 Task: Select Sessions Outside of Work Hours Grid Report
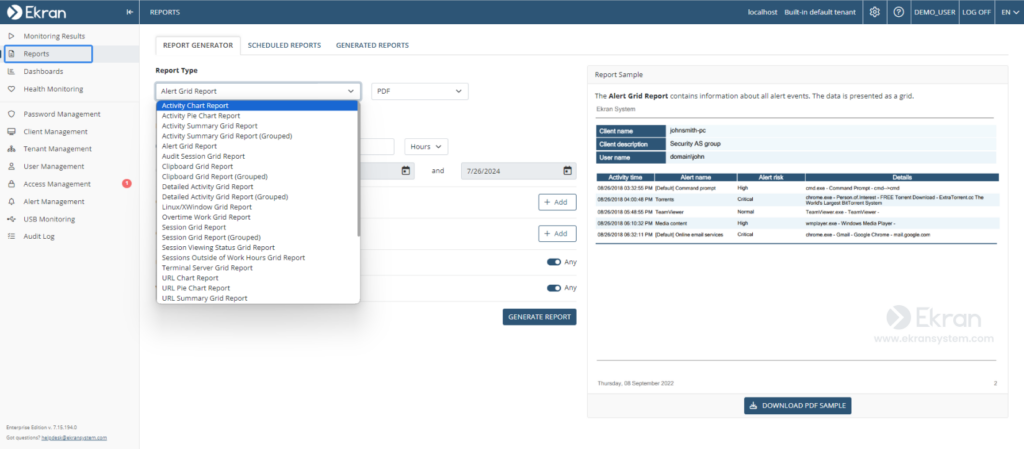click(x=257, y=258)
